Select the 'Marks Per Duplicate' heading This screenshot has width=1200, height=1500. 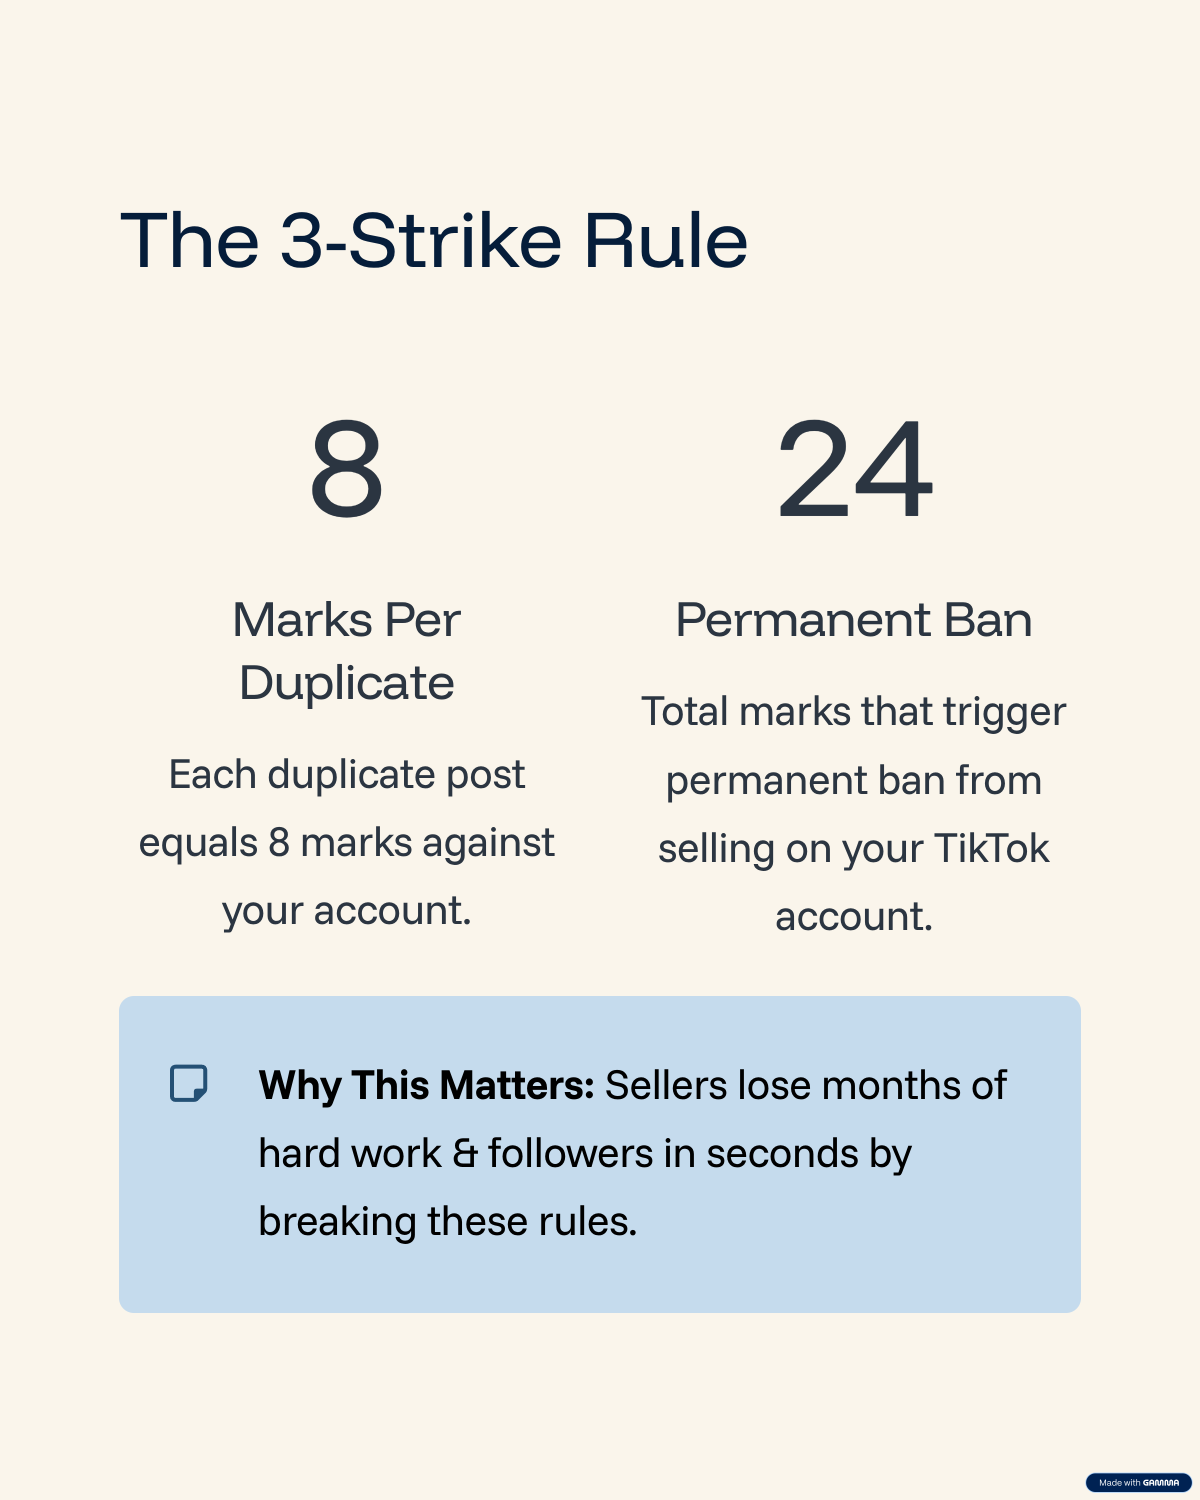tap(346, 651)
